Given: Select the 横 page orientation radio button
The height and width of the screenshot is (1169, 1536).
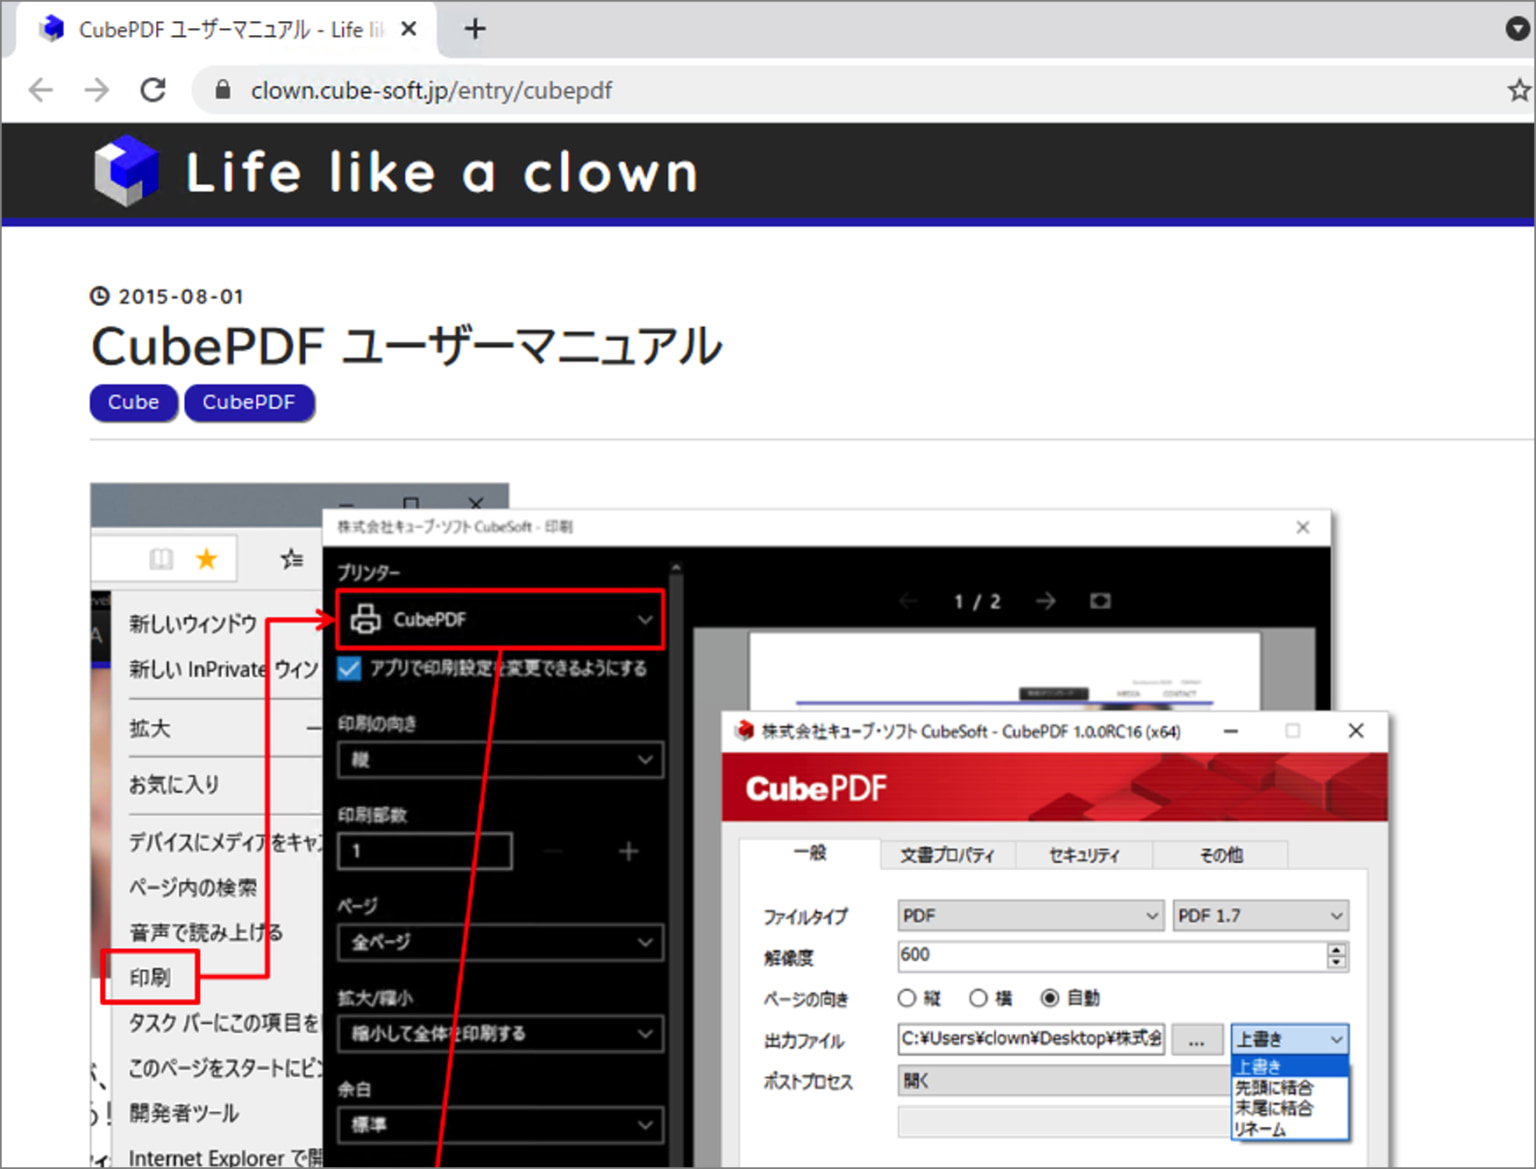Looking at the screenshot, I should (x=977, y=997).
